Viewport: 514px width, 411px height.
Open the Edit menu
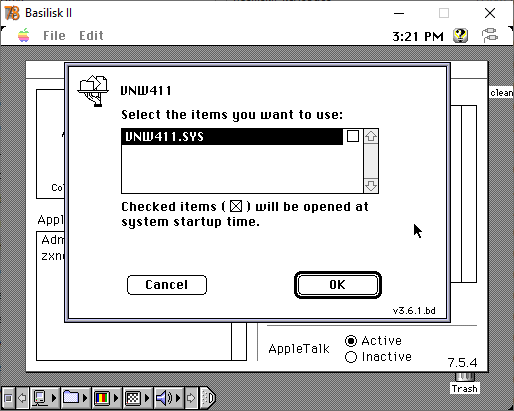point(91,35)
